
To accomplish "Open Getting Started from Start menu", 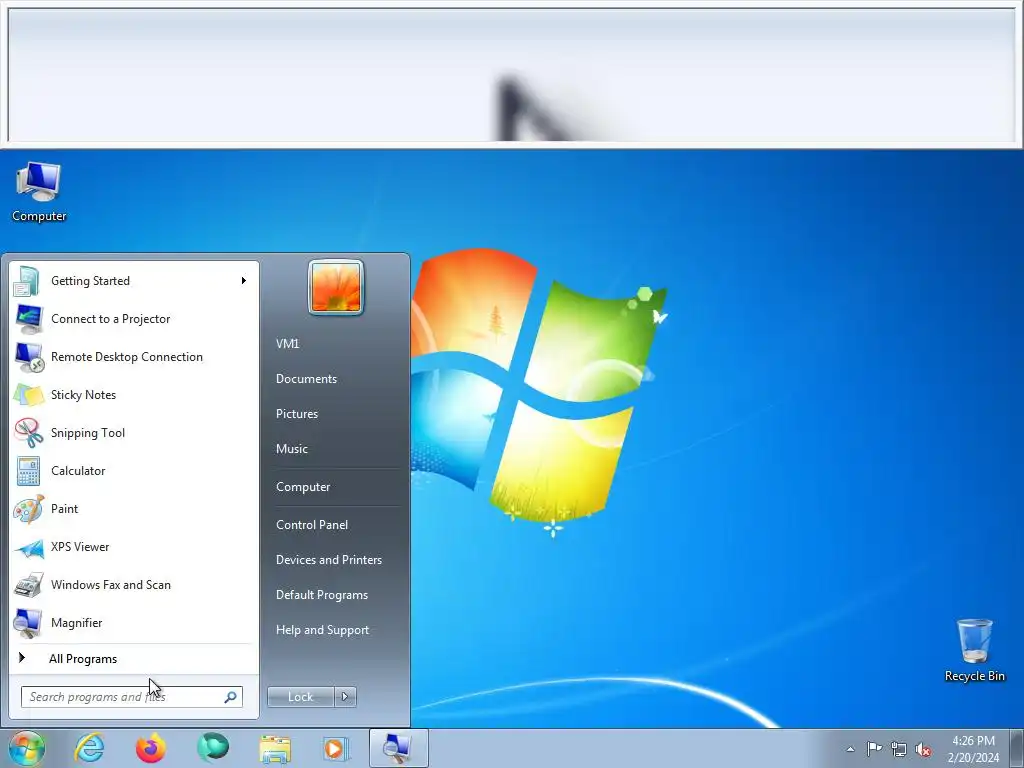I will coord(134,281).
